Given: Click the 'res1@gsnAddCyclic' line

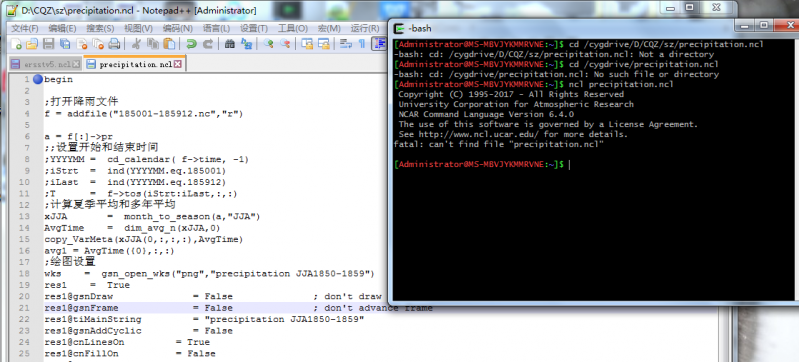Looking at the screenshot, I should pos(138,331).
